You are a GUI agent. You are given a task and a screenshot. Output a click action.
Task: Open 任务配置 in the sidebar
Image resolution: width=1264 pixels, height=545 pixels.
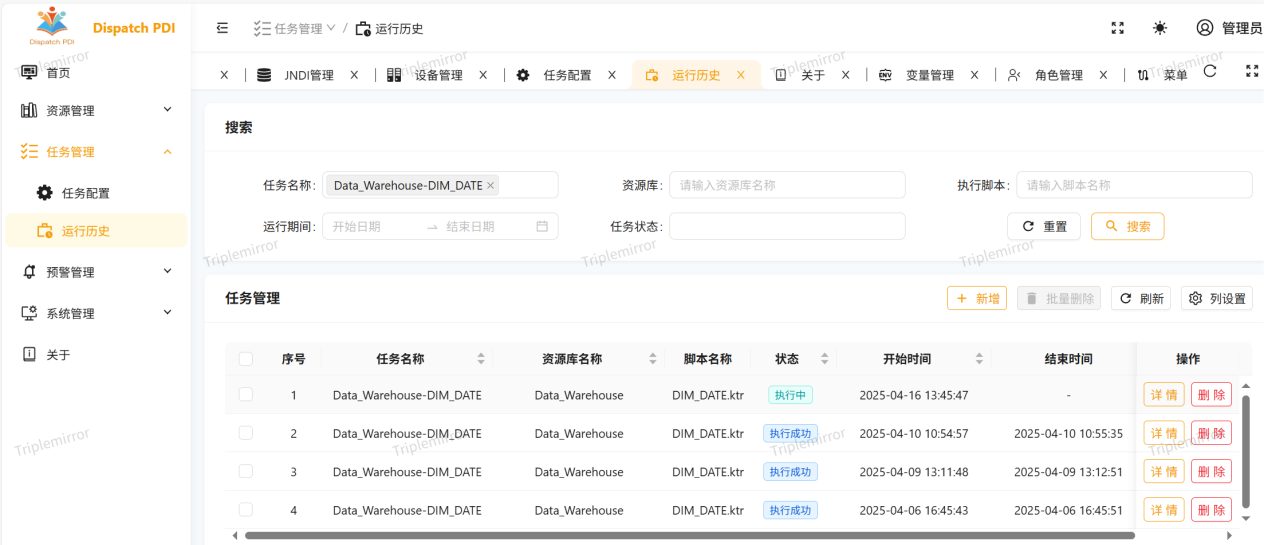click(96, 193)
